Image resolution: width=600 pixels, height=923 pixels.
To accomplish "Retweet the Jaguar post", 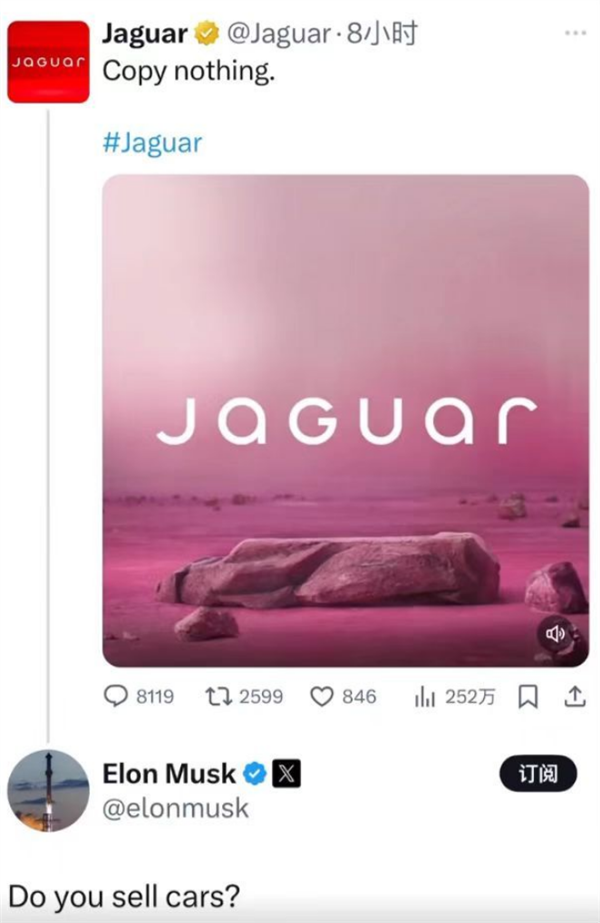I will pyautogui.click(x=217, y=697).
